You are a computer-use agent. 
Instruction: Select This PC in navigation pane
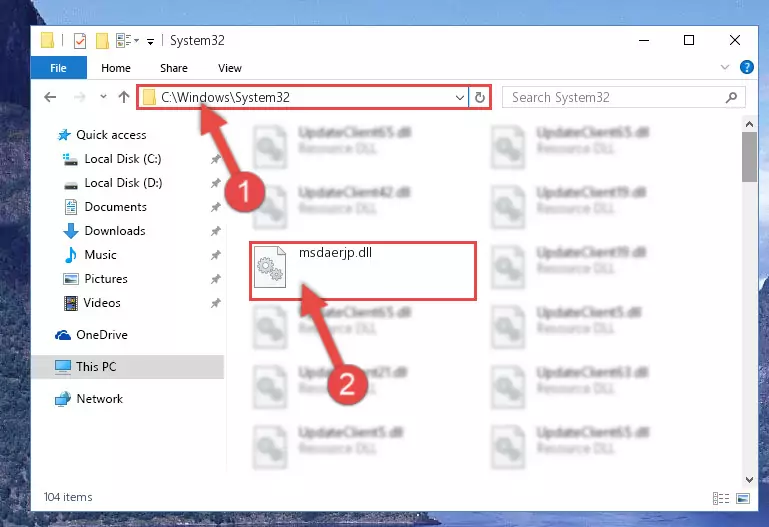click(x=128, y=367)
